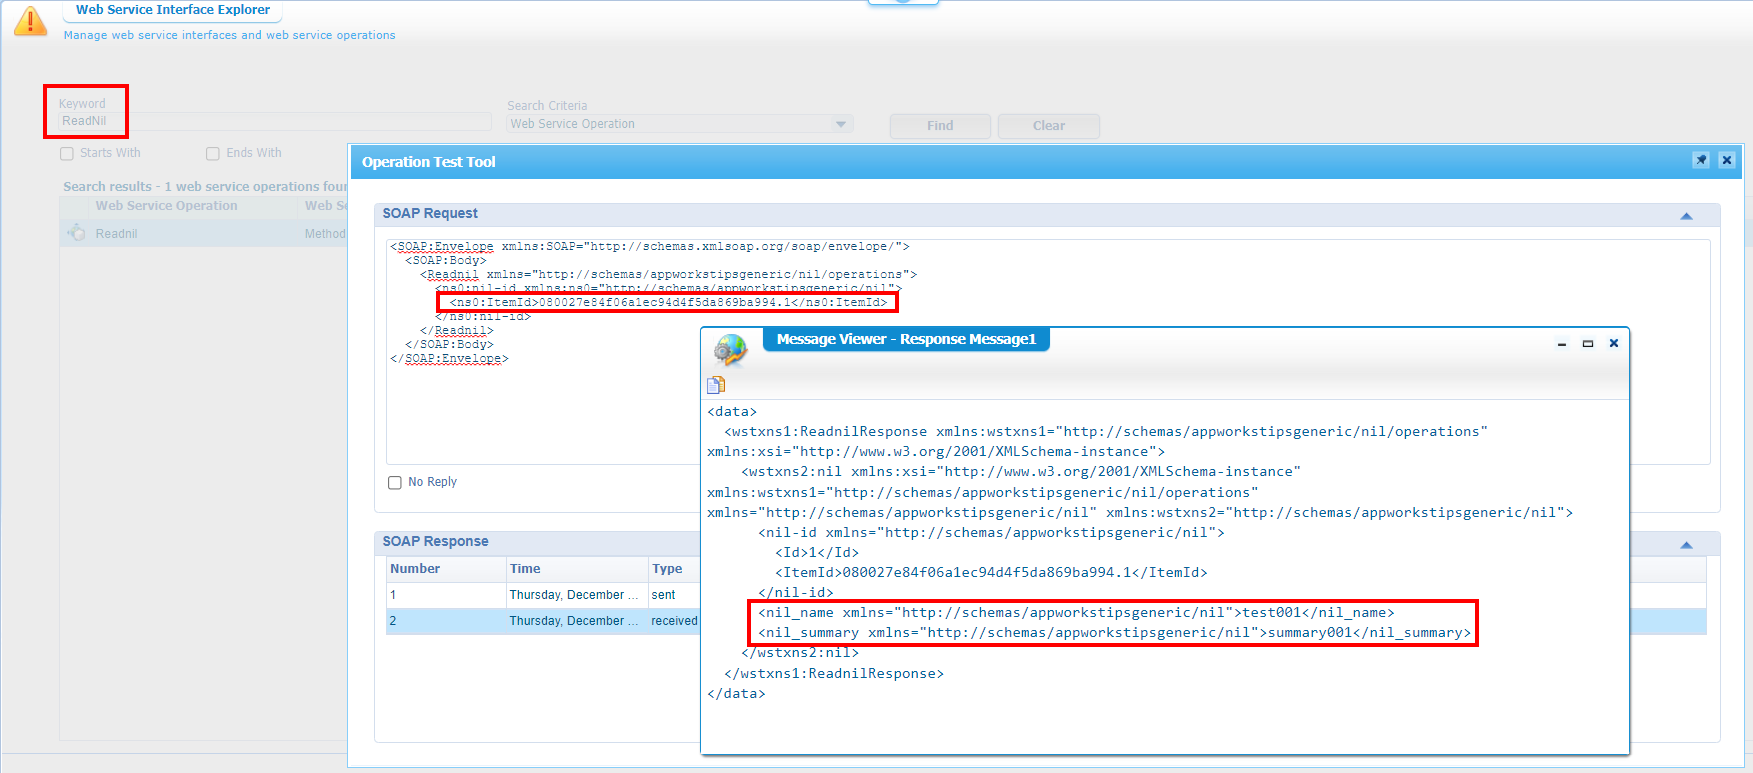The width and height of the screenshot is (1753, 773).
Task: Collapse the SOAP Request section
Action: coord(1686,216)
